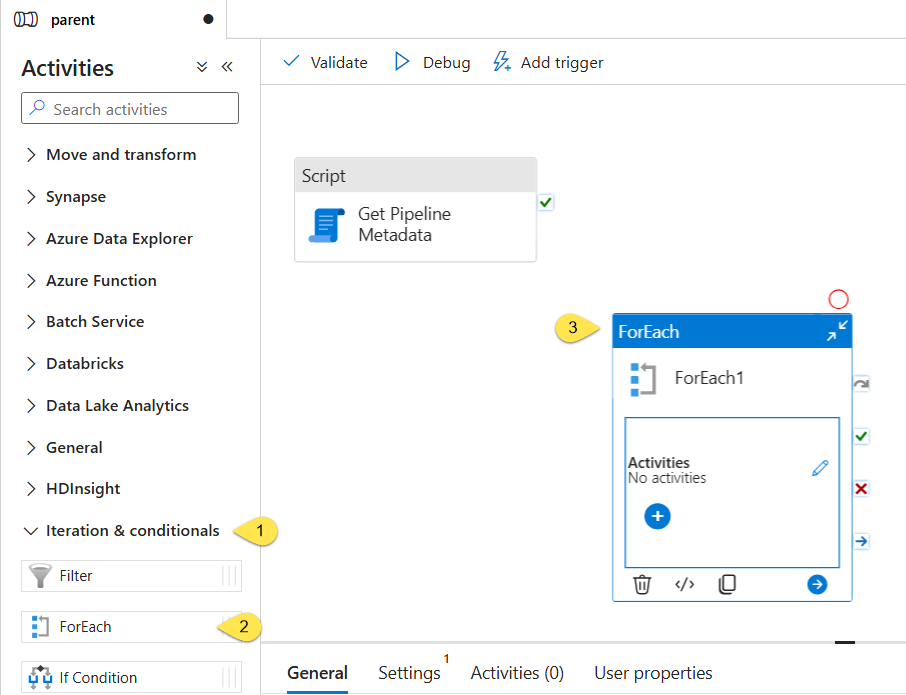Image resolution: width=906 pixels, height=695 pixels.
Task: Click the blue arrow to add output
Action: coord(817,584)
